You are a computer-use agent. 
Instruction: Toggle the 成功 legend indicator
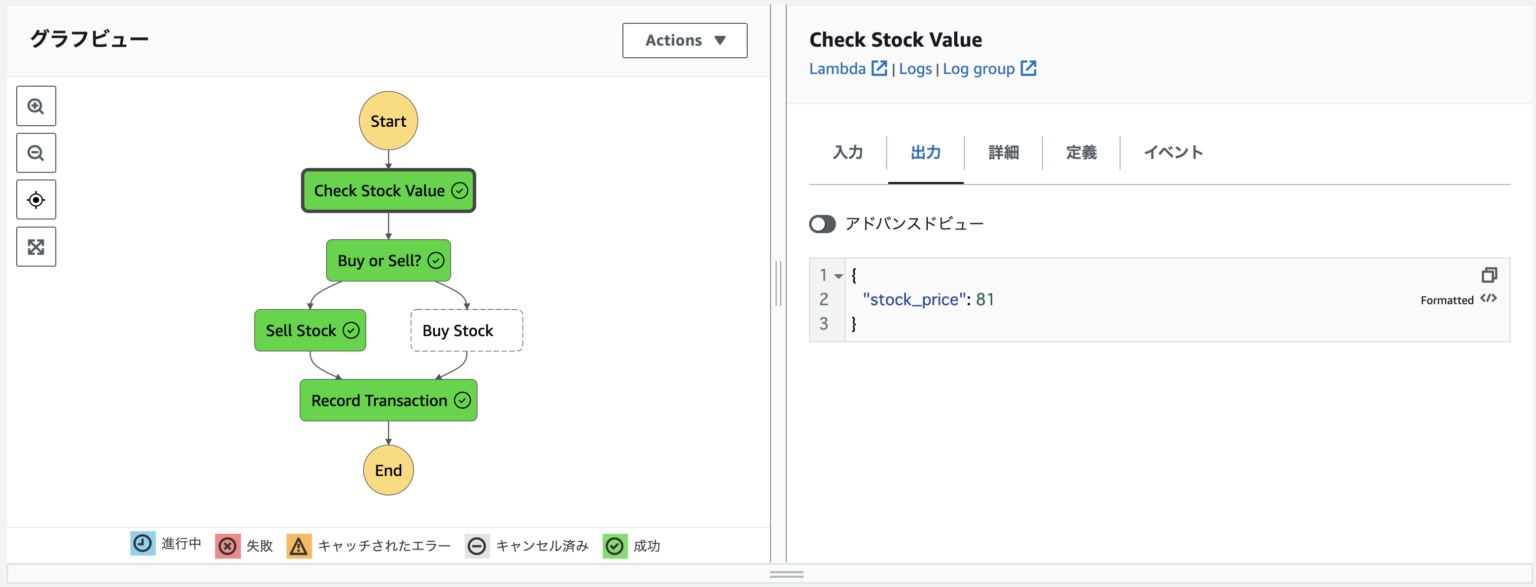tap(614, 545)
